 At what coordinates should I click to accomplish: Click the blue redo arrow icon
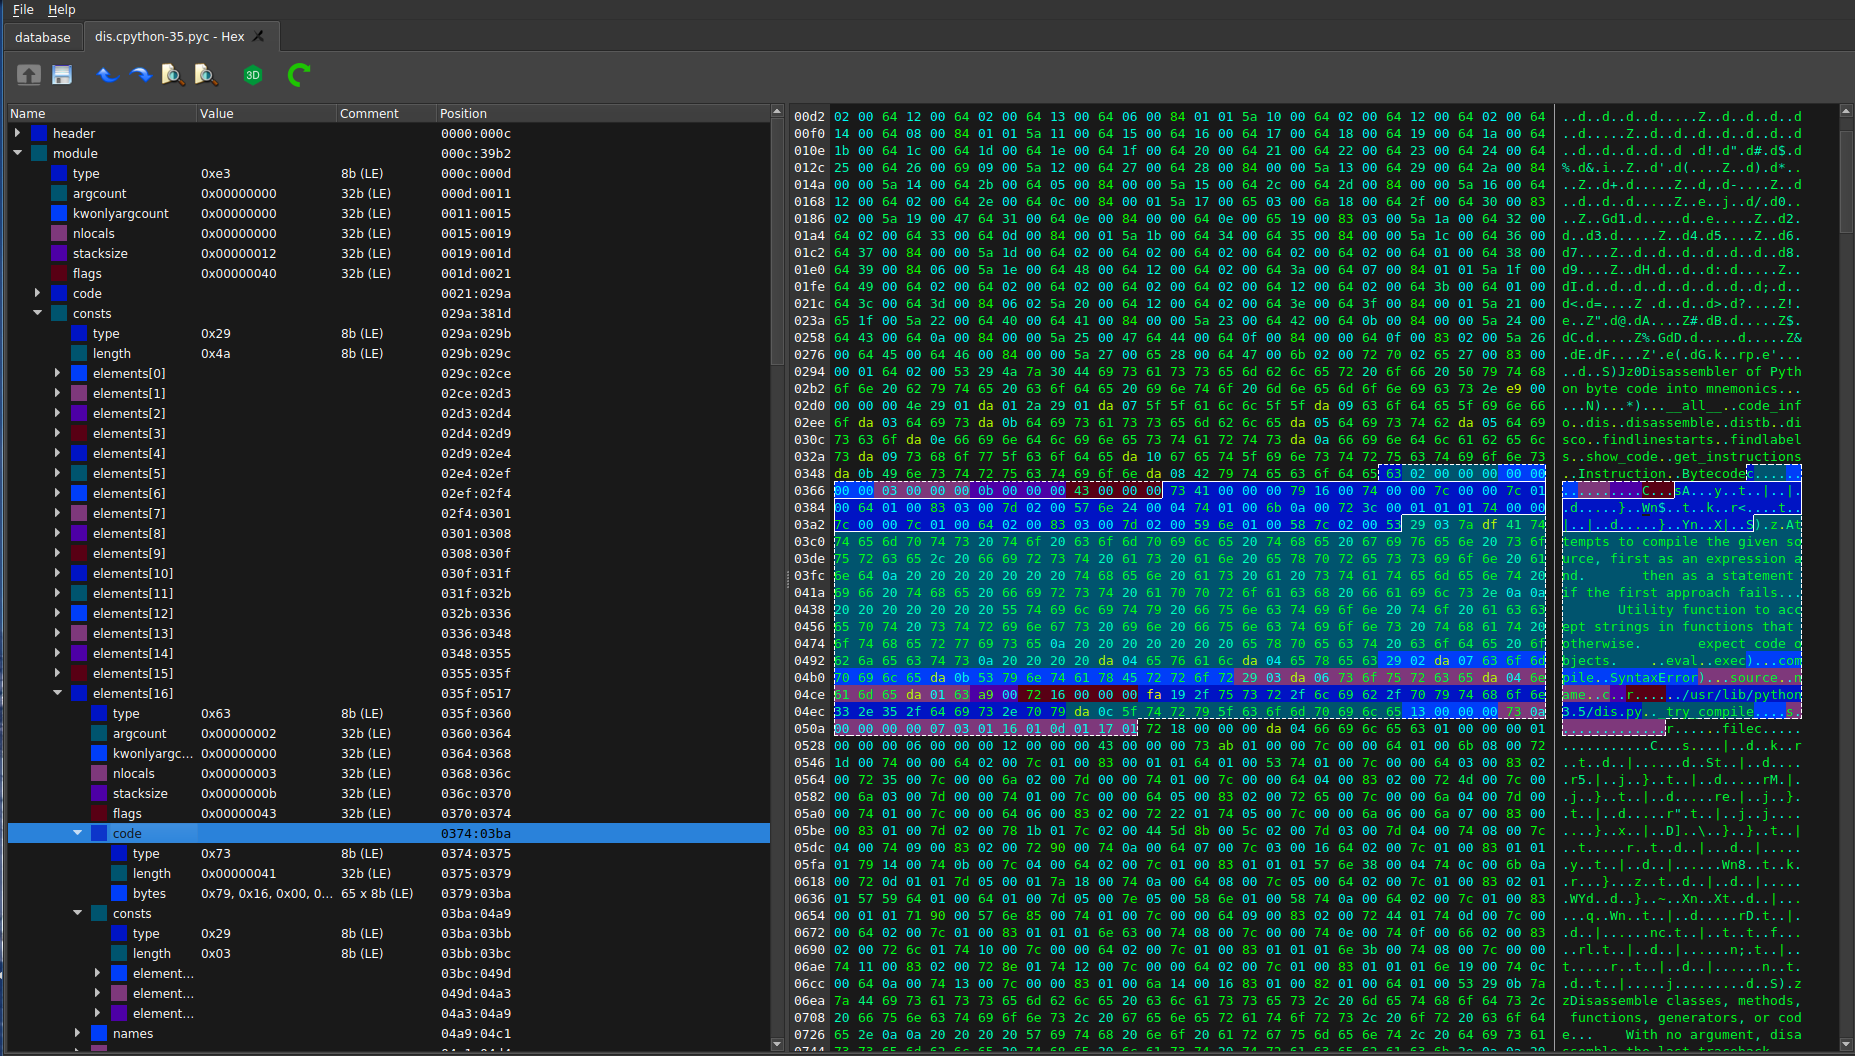point(140,75)
